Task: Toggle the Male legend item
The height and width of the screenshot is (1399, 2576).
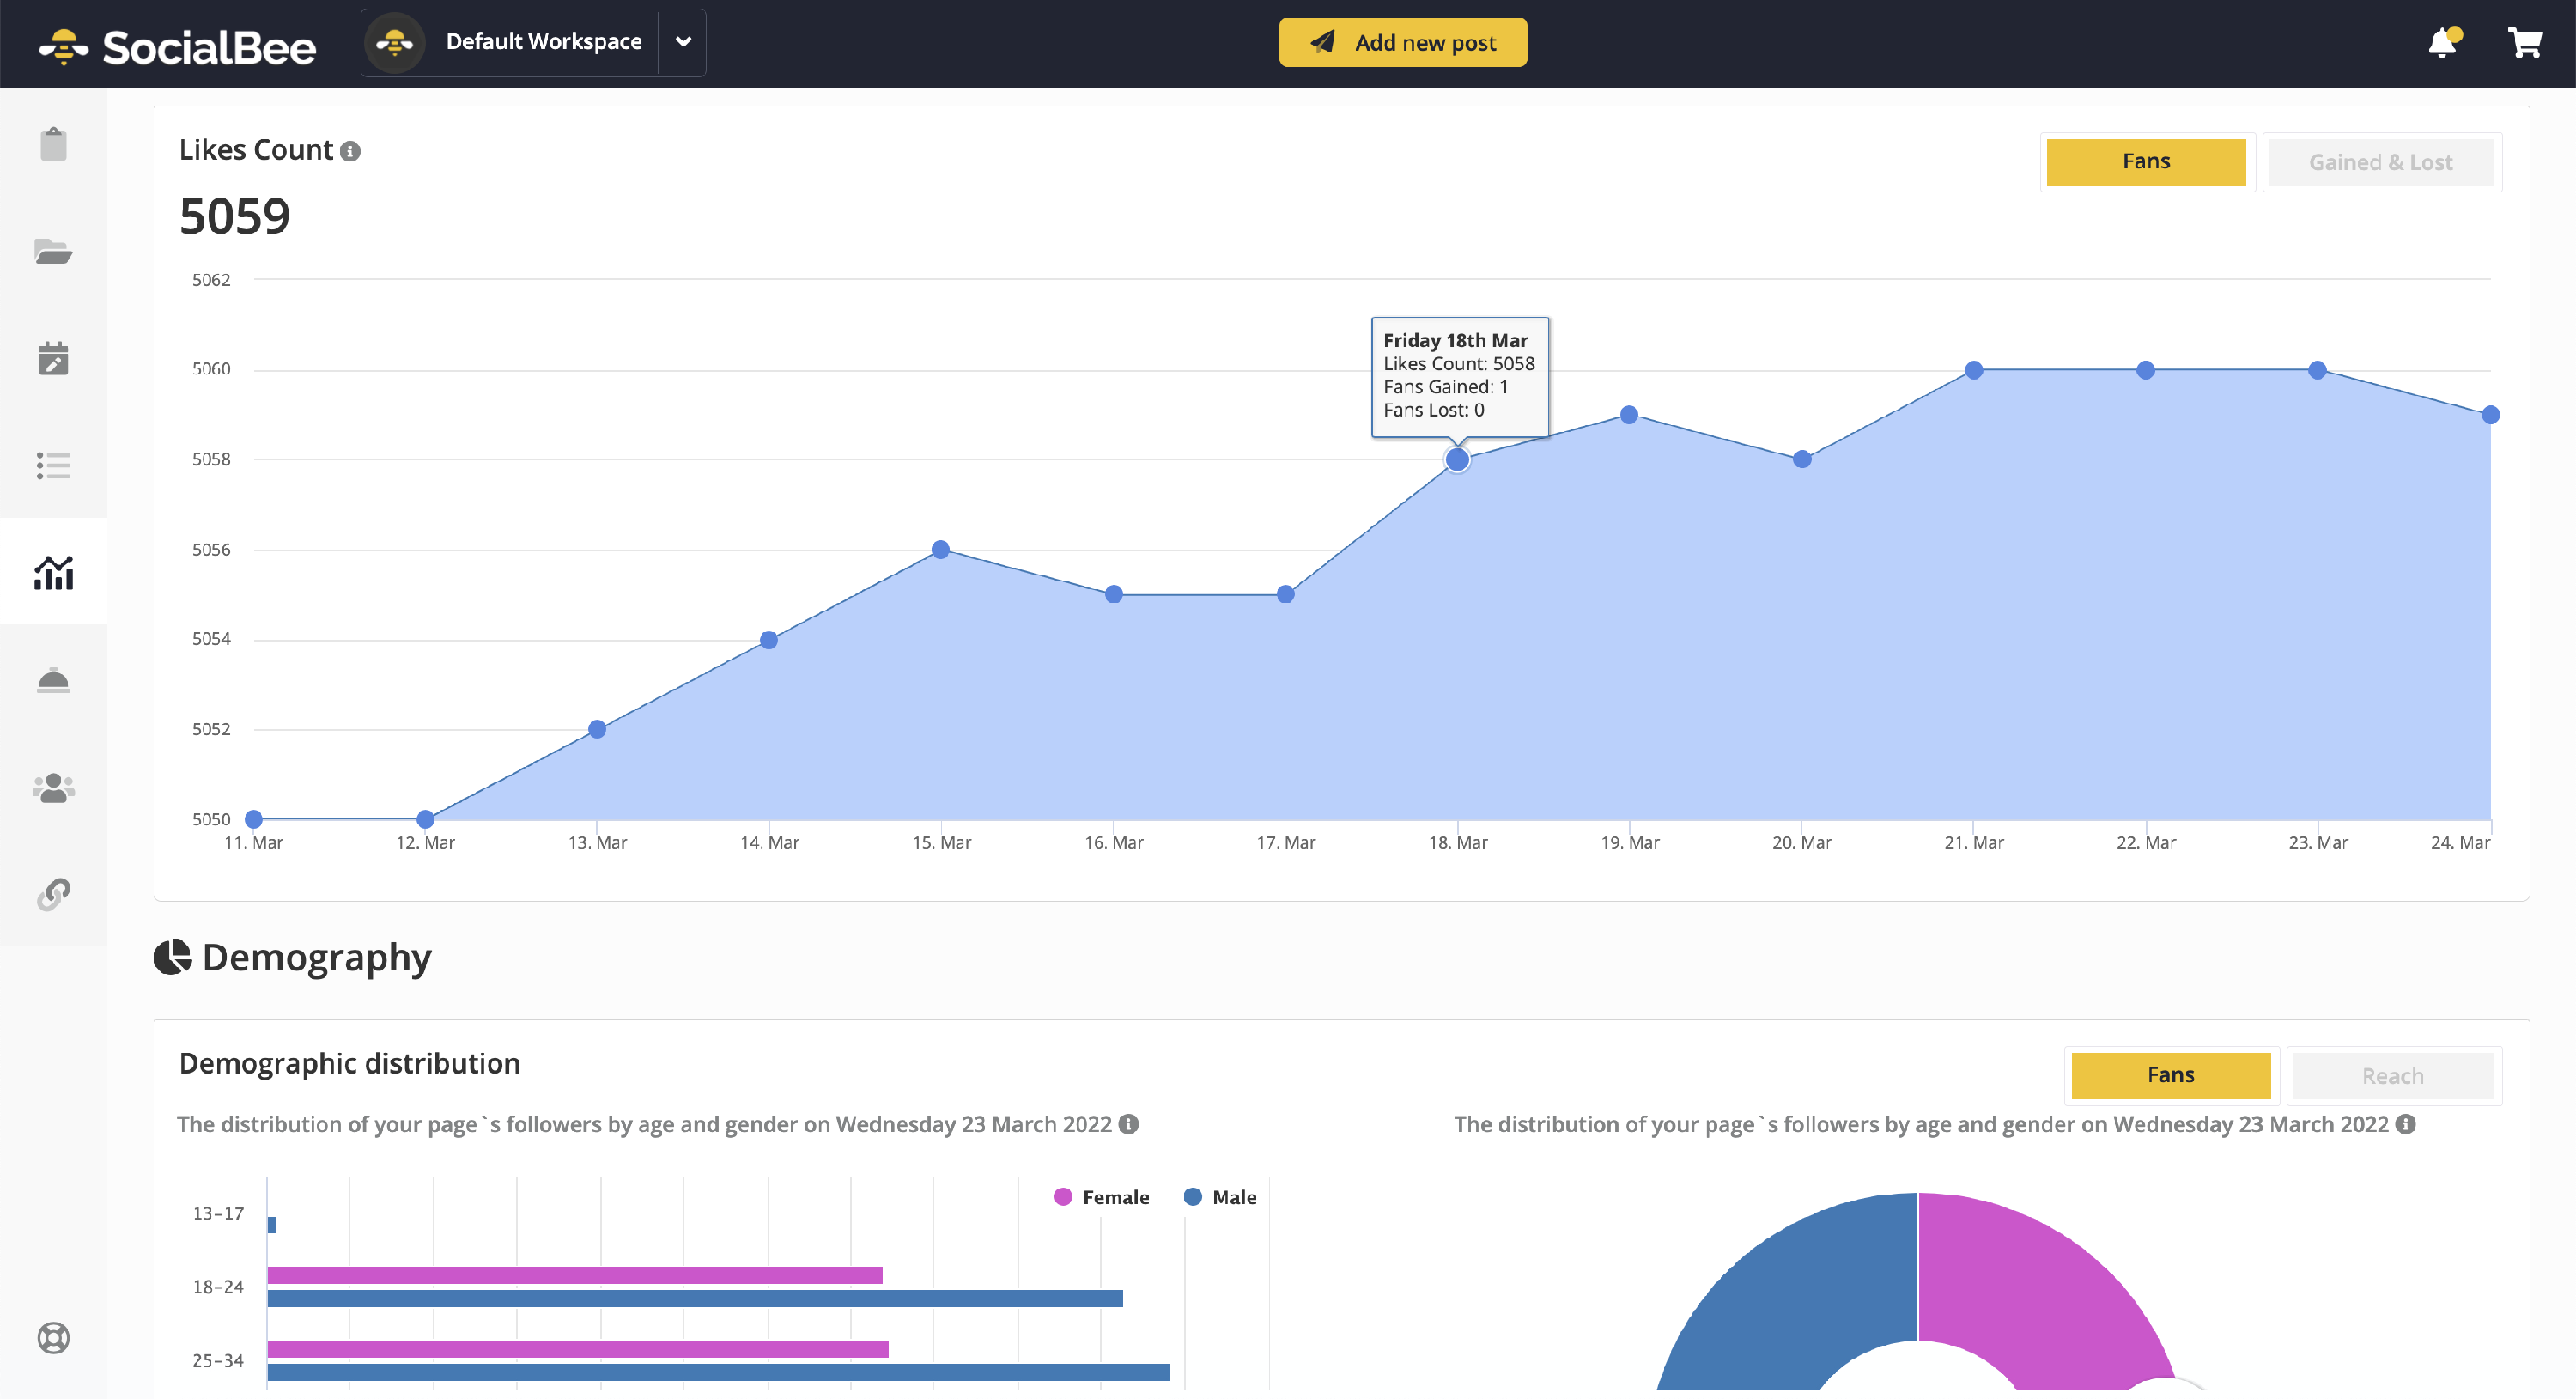Action: pos(1220,1197)
